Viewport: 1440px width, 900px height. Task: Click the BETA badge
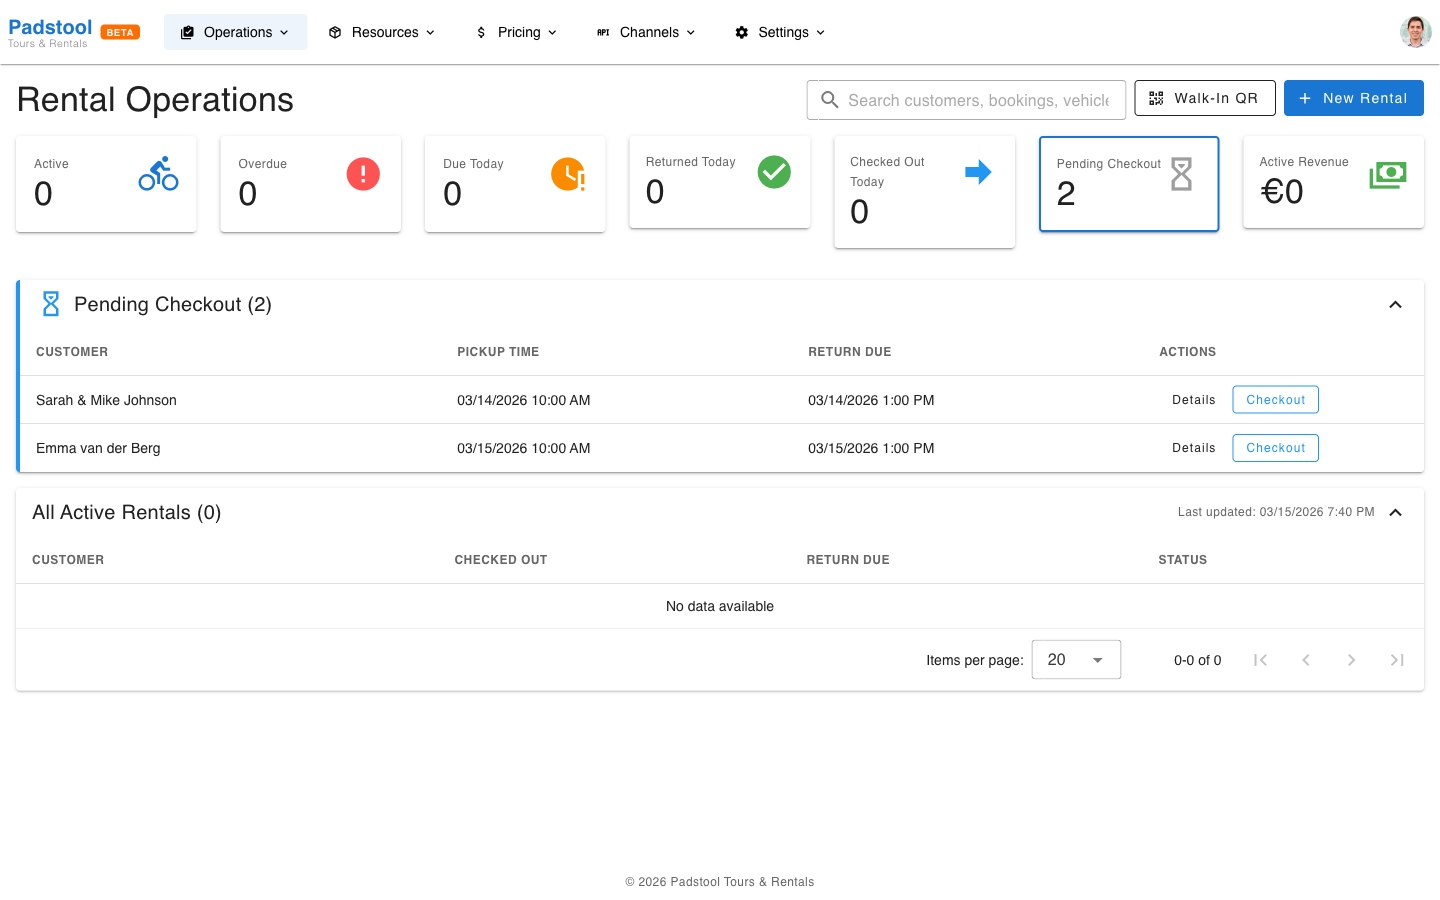(x=120, y=32)
